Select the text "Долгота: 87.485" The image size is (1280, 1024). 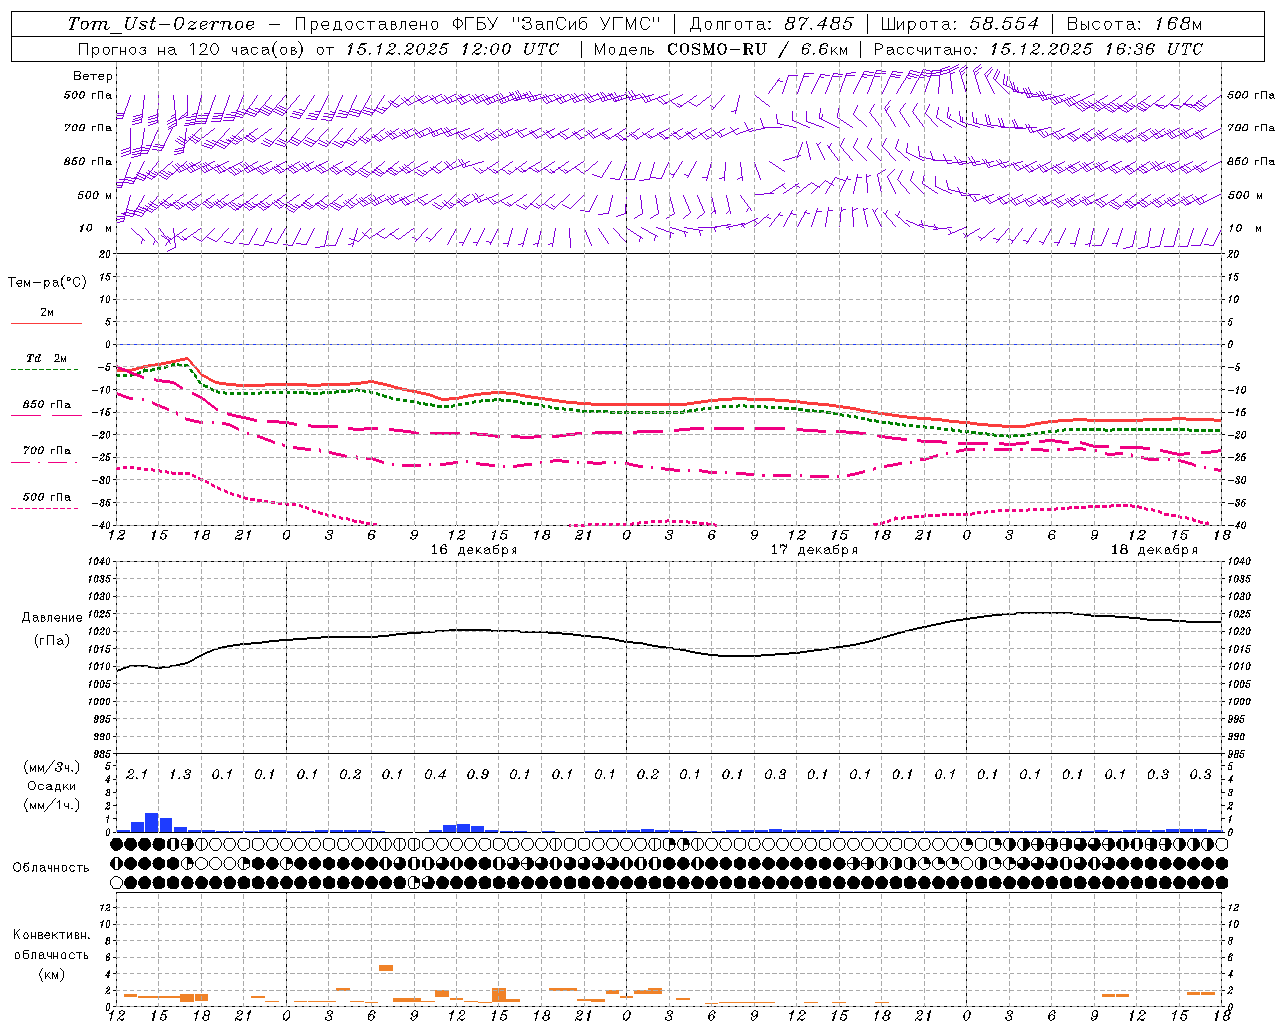(772, 24)
